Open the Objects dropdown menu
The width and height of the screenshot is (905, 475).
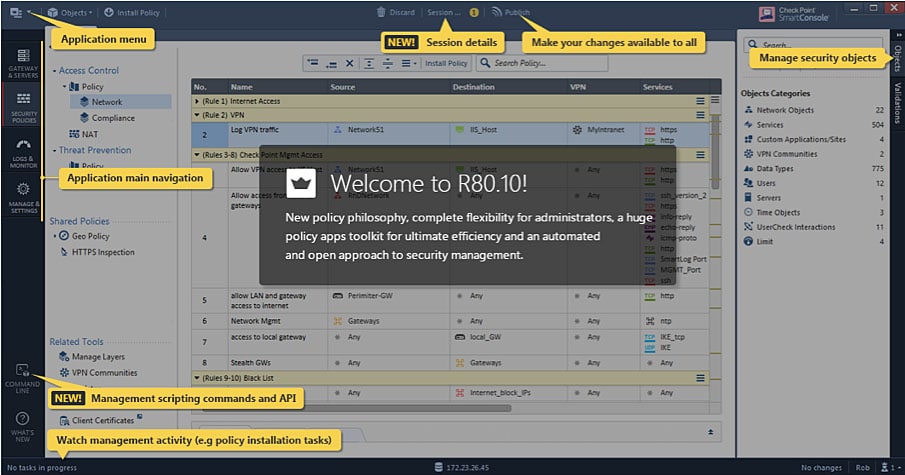[x=70, y=13]
